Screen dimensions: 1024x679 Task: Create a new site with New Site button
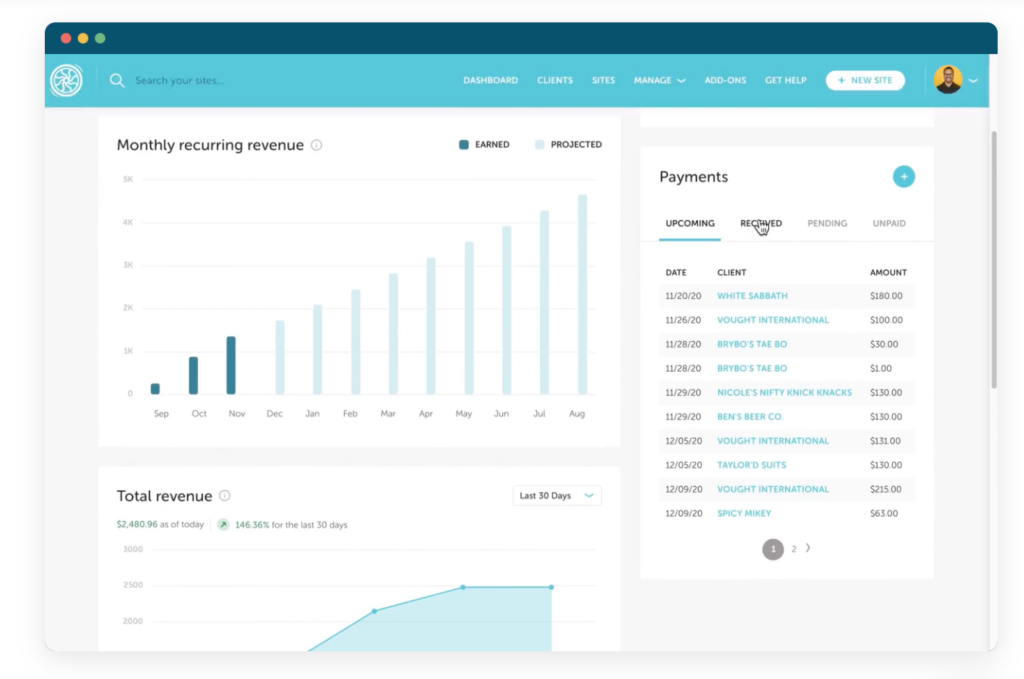tap(865, 80)
